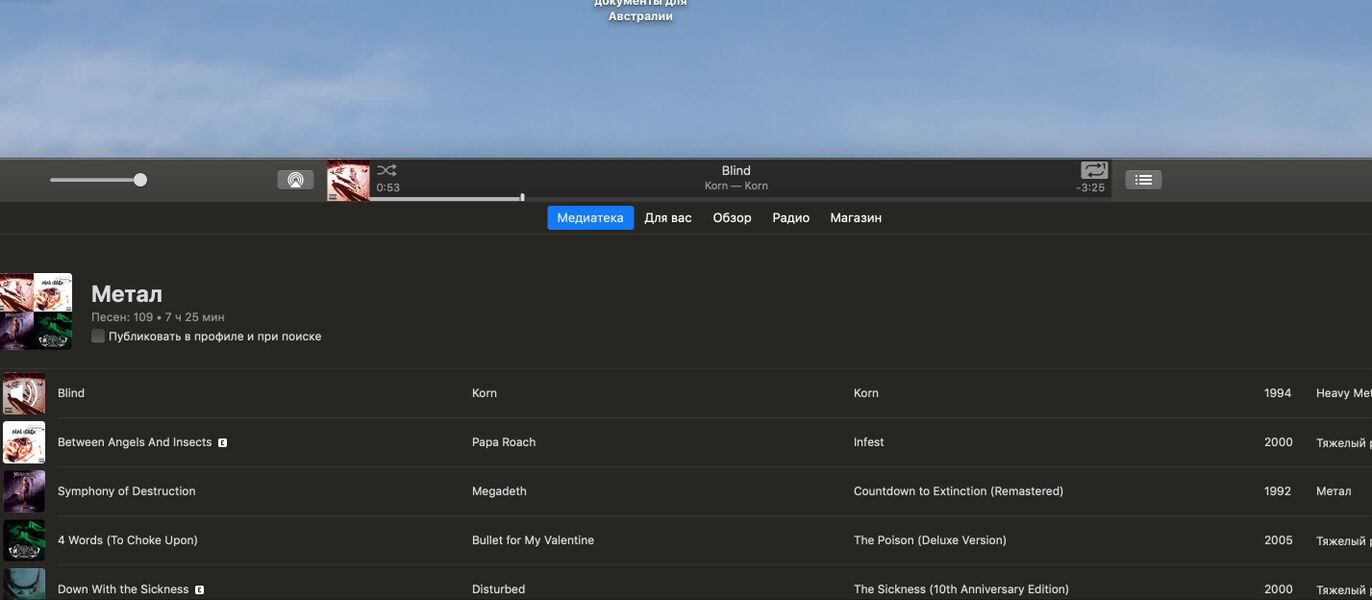Toggle shuffle playback icon
1372x600 pixels.
(387, 170)
